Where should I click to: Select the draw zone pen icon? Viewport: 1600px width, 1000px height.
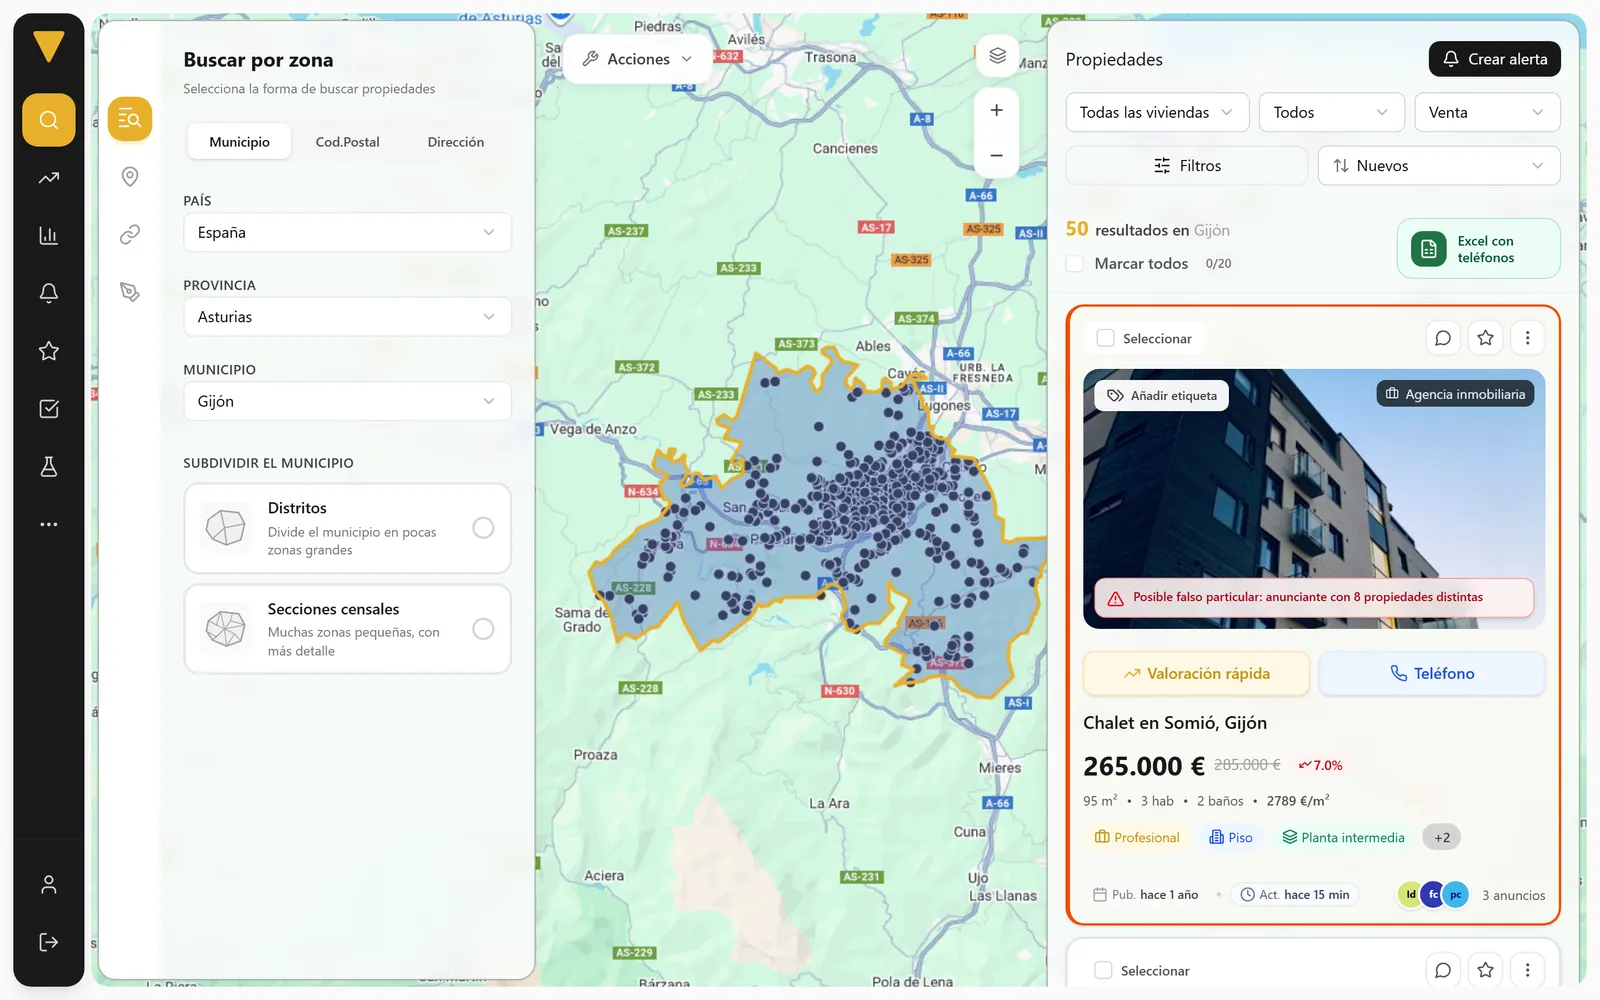(130, 292)
